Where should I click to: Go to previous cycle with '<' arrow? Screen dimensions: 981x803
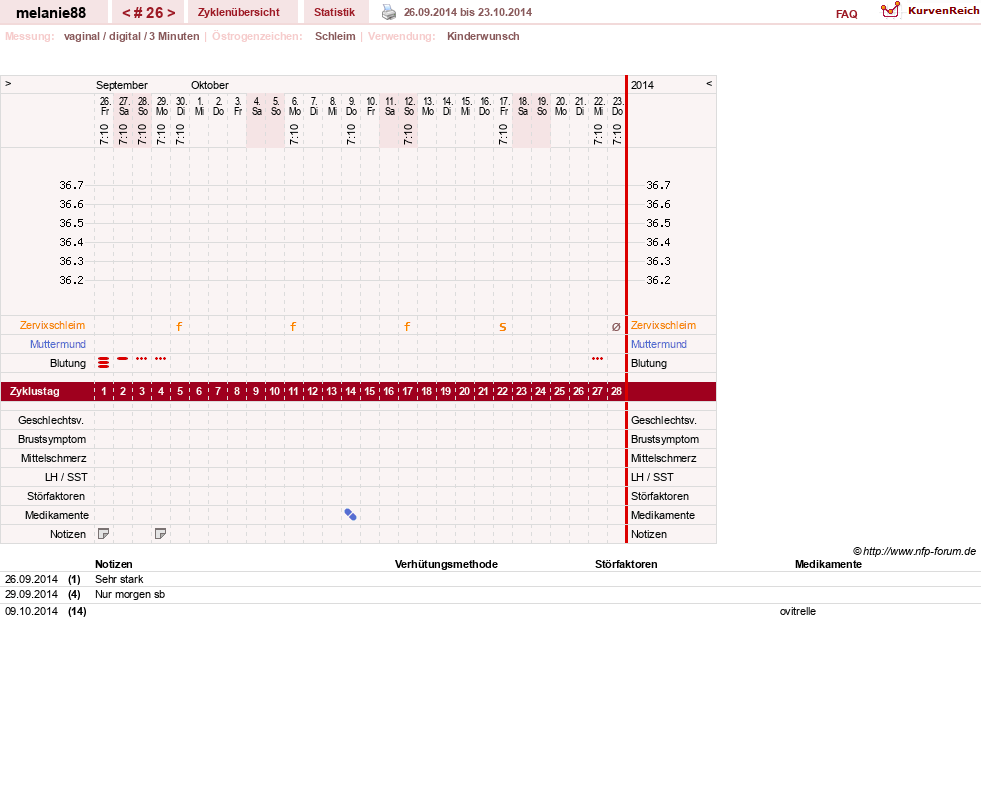126,13
